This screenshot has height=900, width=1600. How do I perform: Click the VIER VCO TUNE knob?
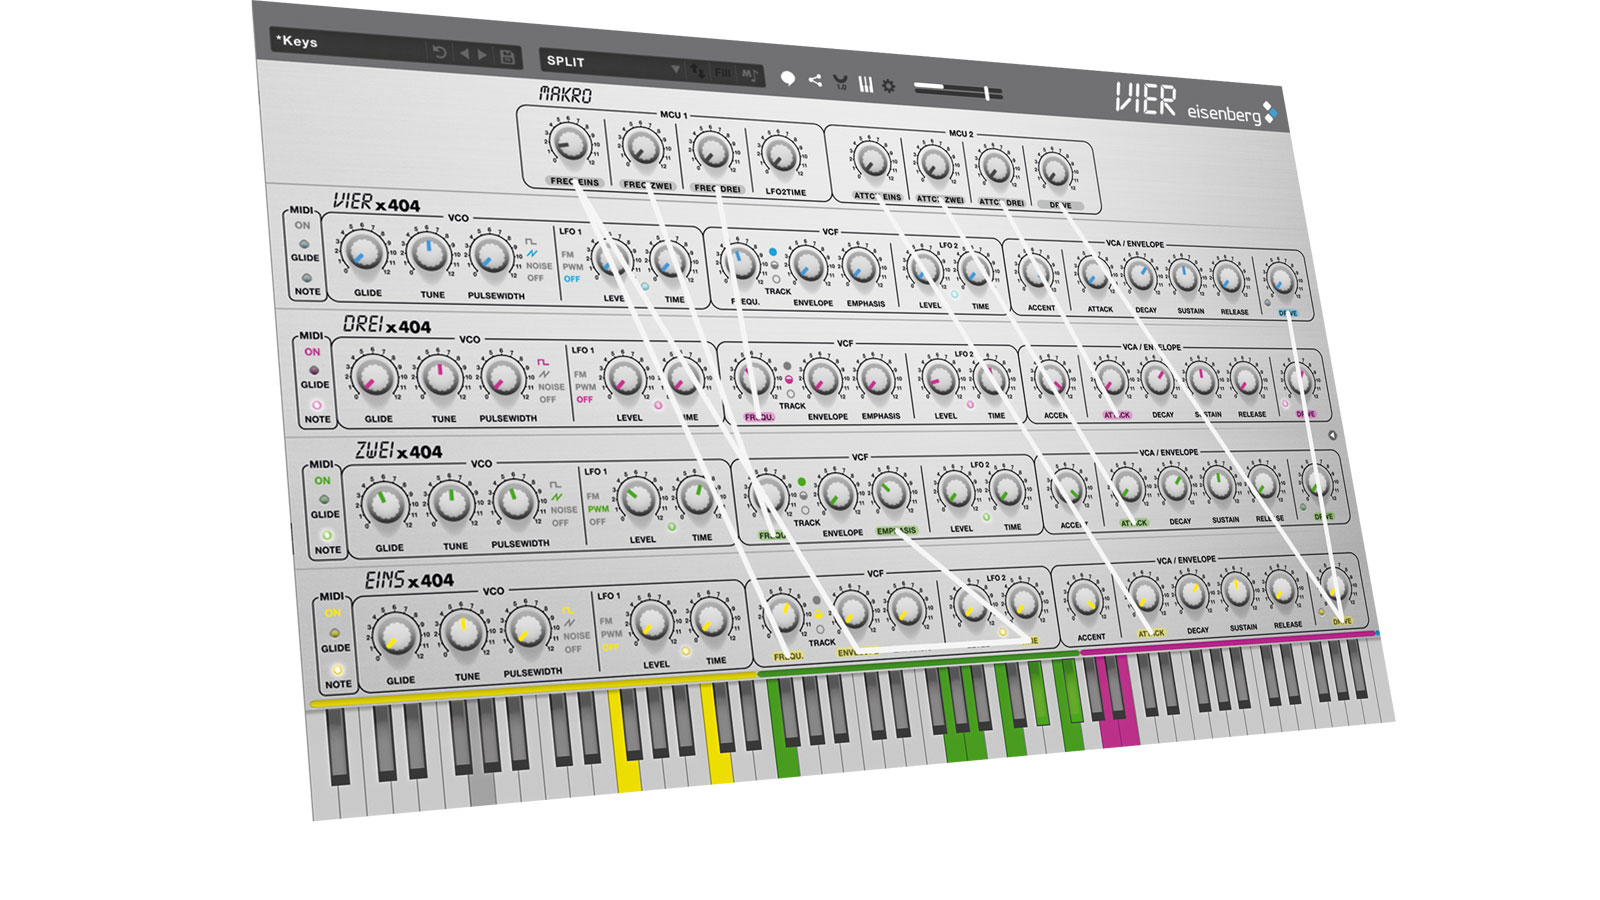click(x=429, y=255)
